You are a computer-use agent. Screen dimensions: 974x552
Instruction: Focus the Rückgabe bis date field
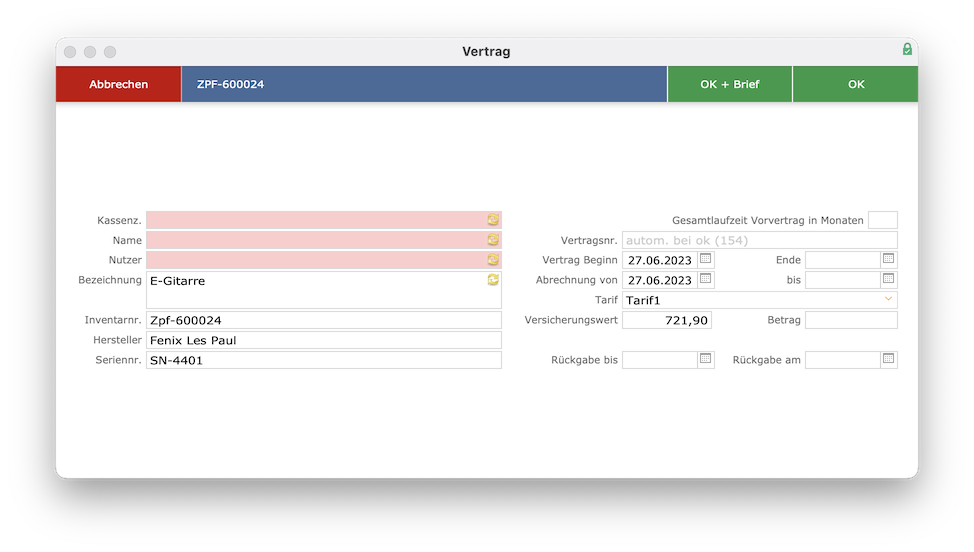point(660,360)
